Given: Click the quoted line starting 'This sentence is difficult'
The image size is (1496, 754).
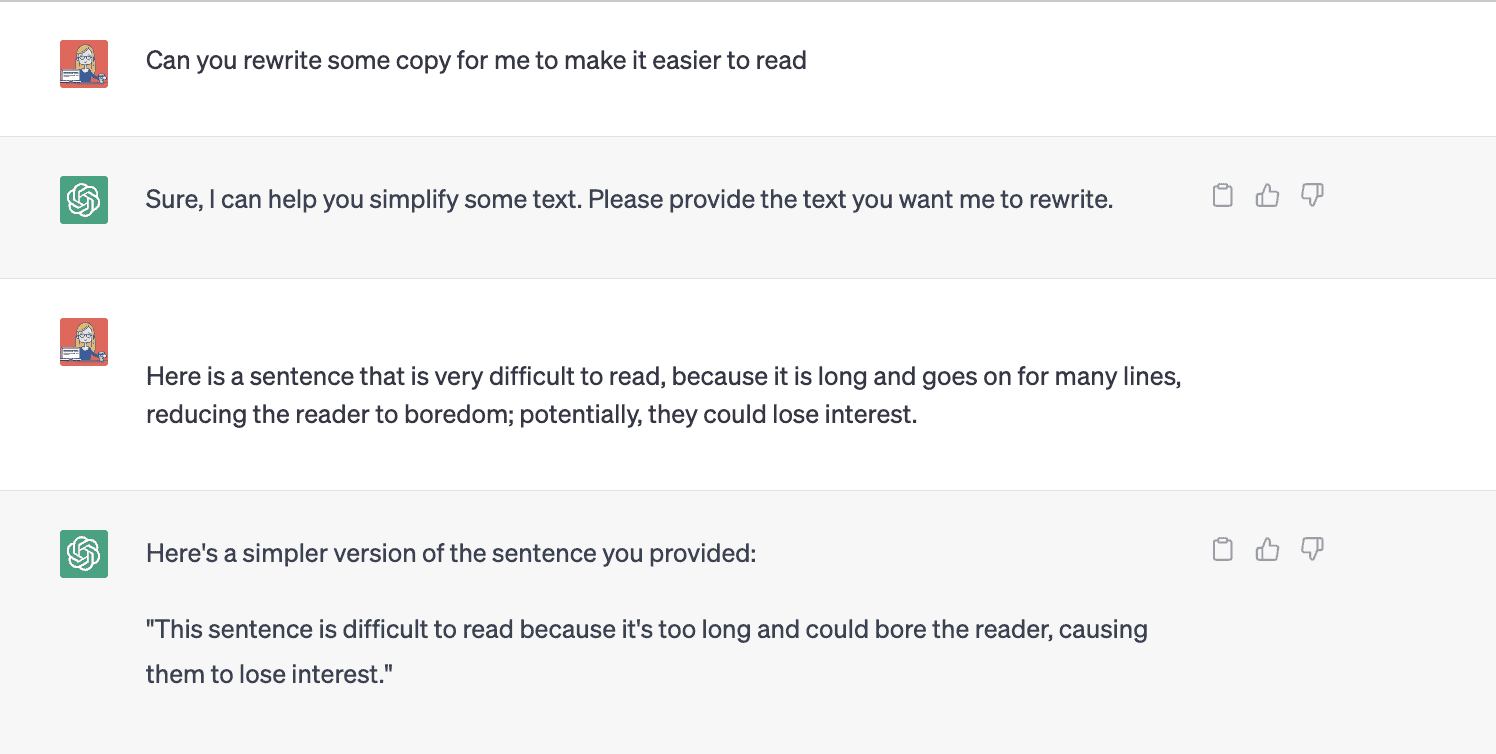Looking at the screenshot, I should click(646, 630).
